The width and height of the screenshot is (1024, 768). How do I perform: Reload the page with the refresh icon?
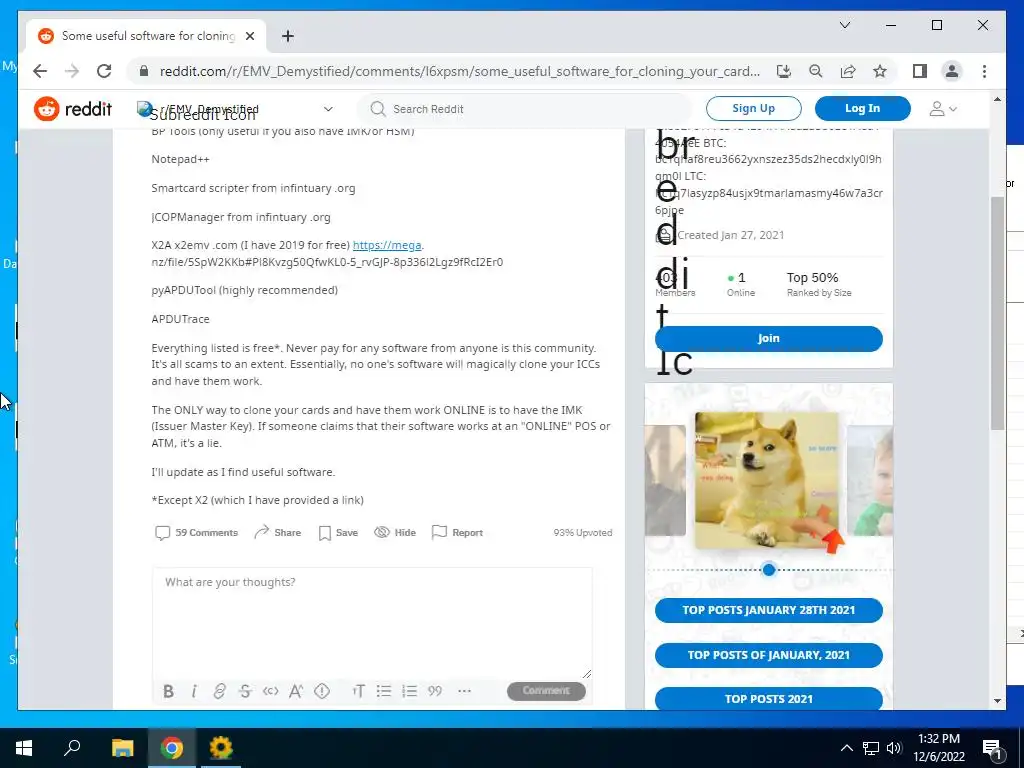click(x=104, y=71)
